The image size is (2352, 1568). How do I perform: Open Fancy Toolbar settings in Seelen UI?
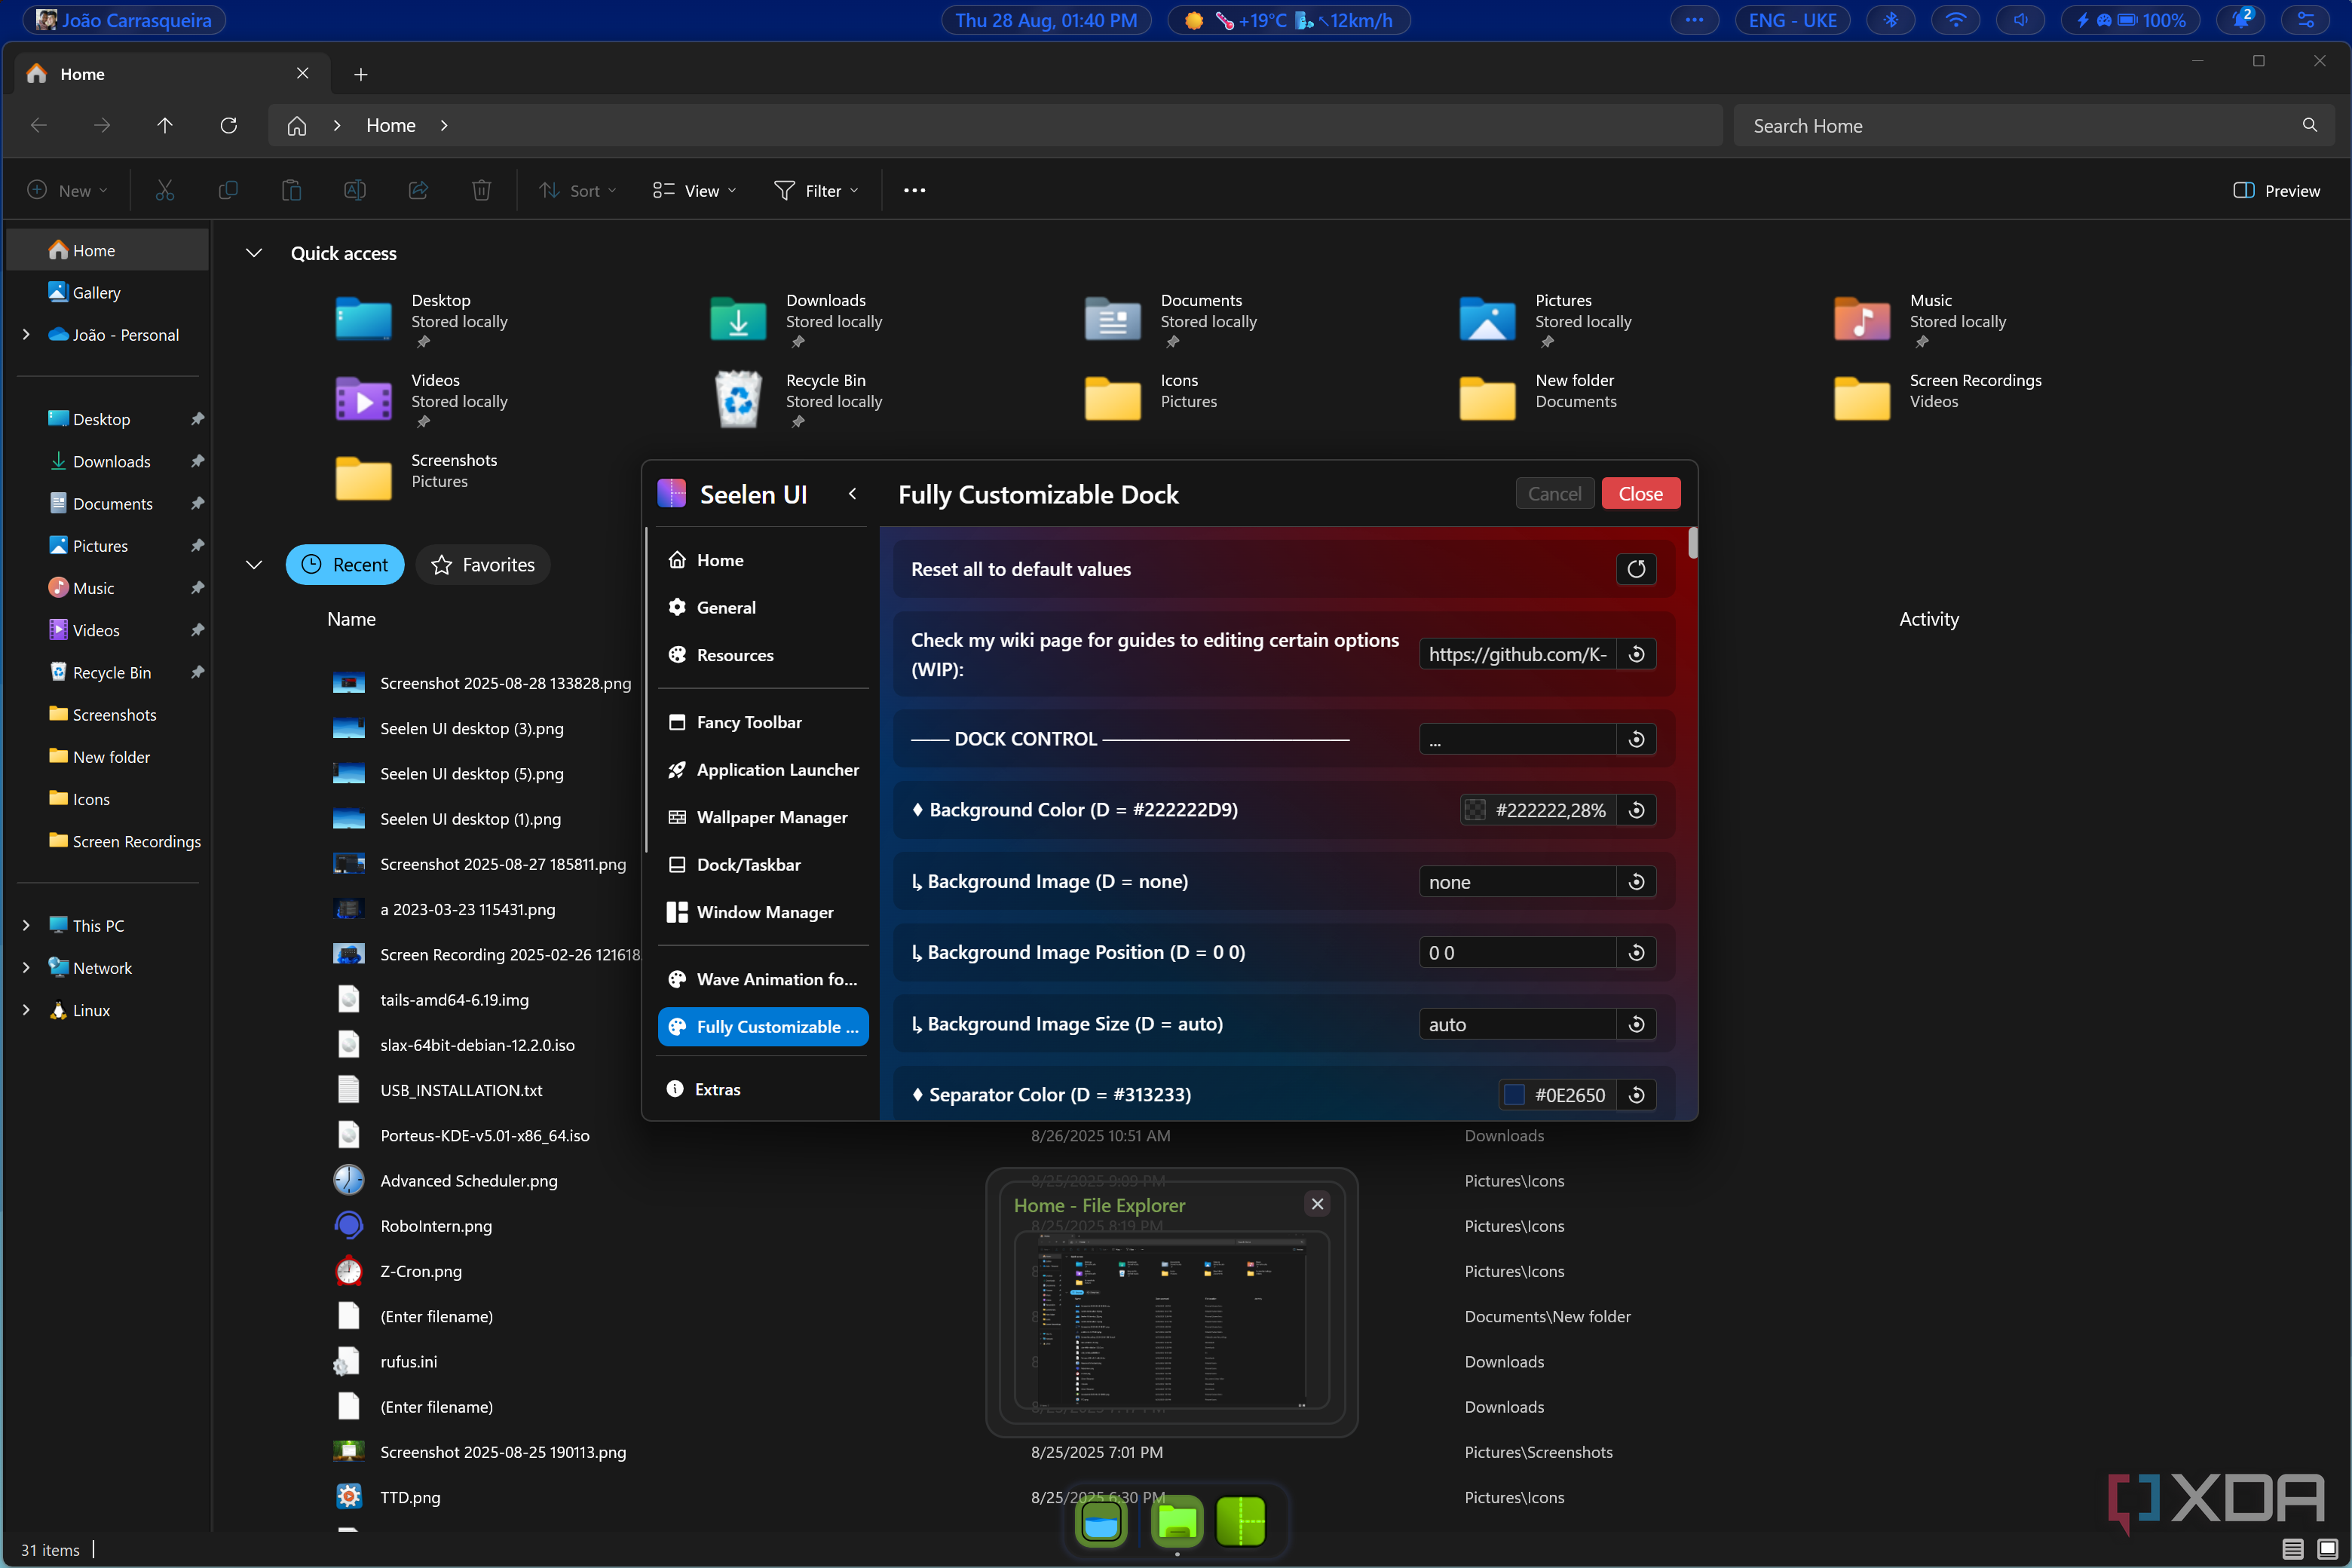coord(763,722)
